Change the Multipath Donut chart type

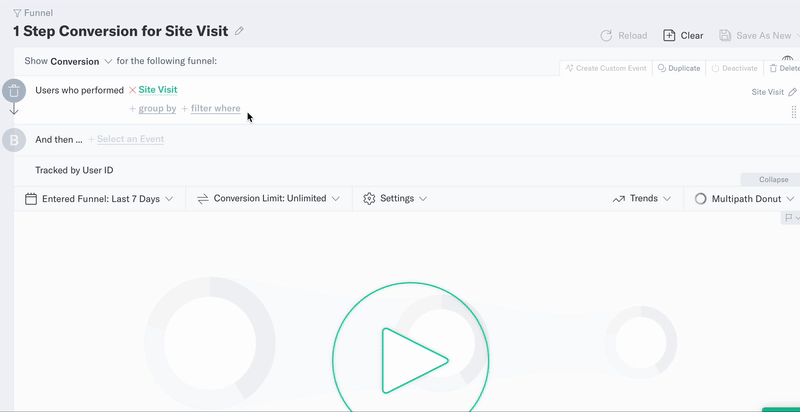745,199
